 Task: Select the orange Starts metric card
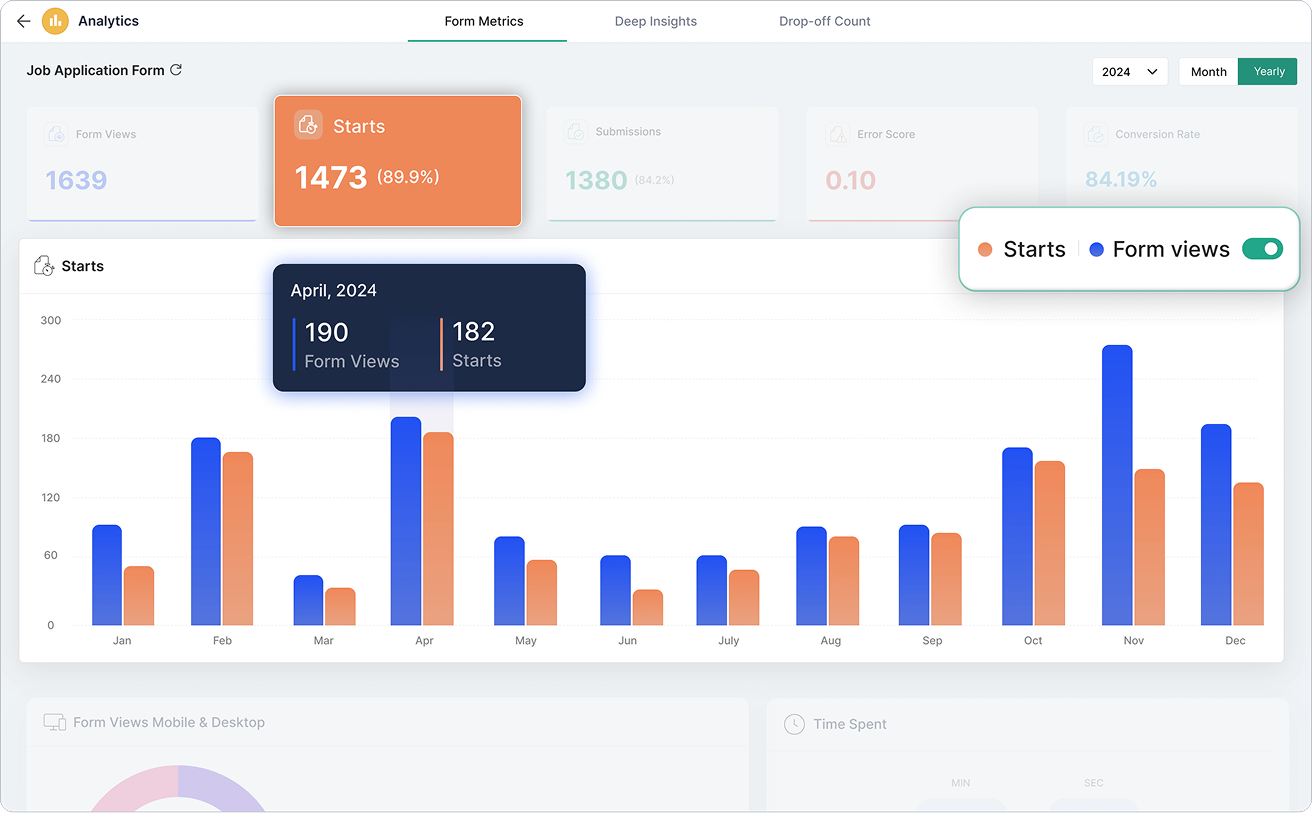(398, 161)
